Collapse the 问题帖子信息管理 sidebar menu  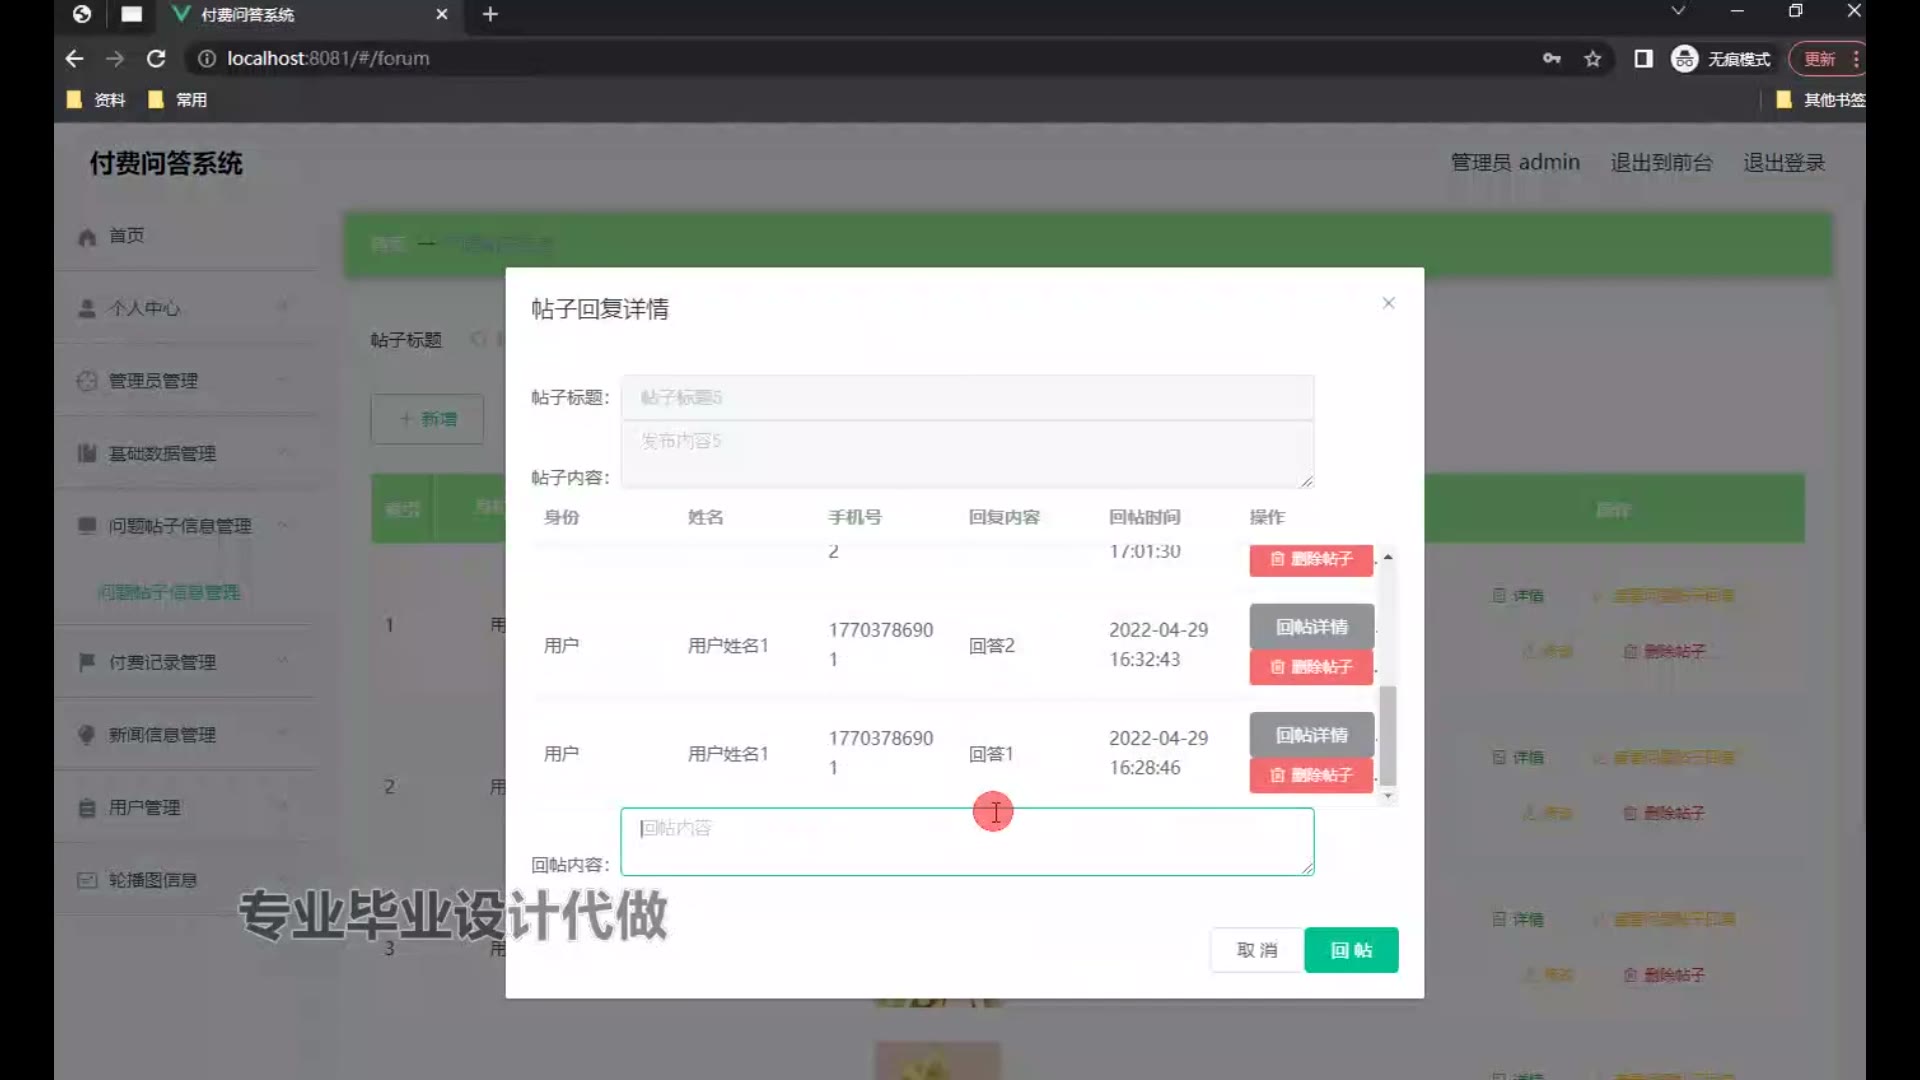click(180, 526)
